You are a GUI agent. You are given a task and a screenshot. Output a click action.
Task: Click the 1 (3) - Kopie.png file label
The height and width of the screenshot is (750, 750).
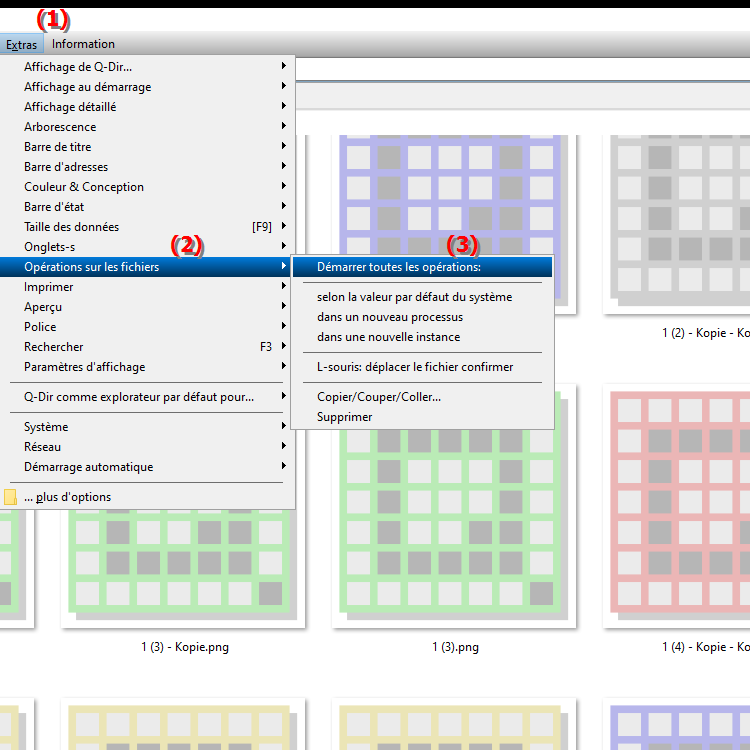tap(185, 647)
